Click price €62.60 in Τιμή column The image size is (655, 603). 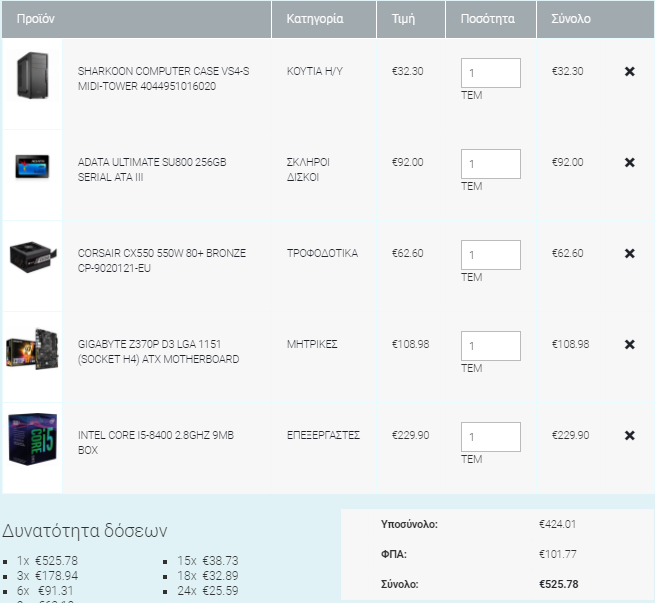tap(407, 253)
